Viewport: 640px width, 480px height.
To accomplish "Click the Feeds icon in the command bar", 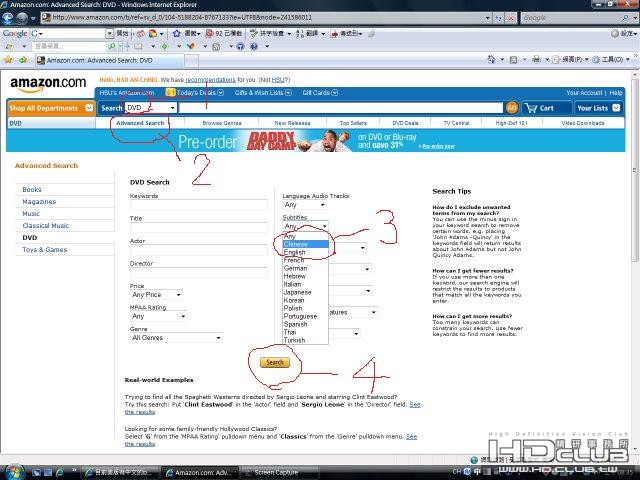I will (x=513, y=60).
